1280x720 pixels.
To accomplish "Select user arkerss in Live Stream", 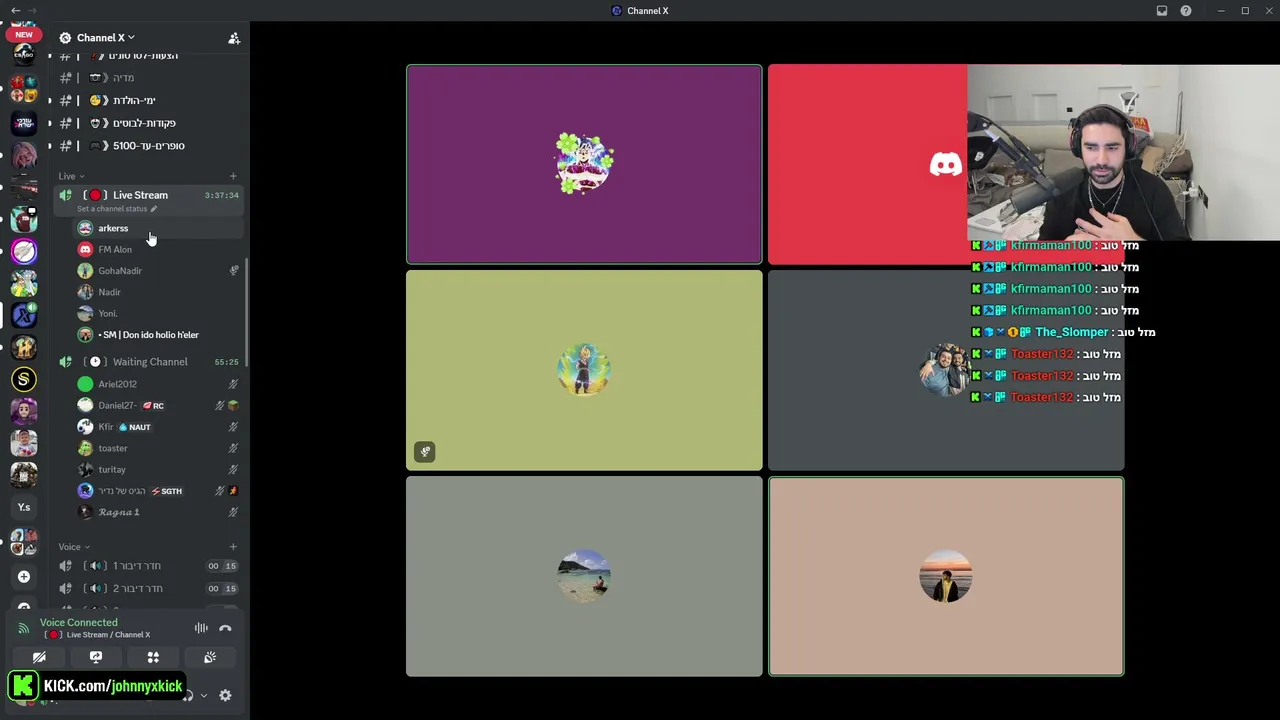I will [x=160, y=228].
